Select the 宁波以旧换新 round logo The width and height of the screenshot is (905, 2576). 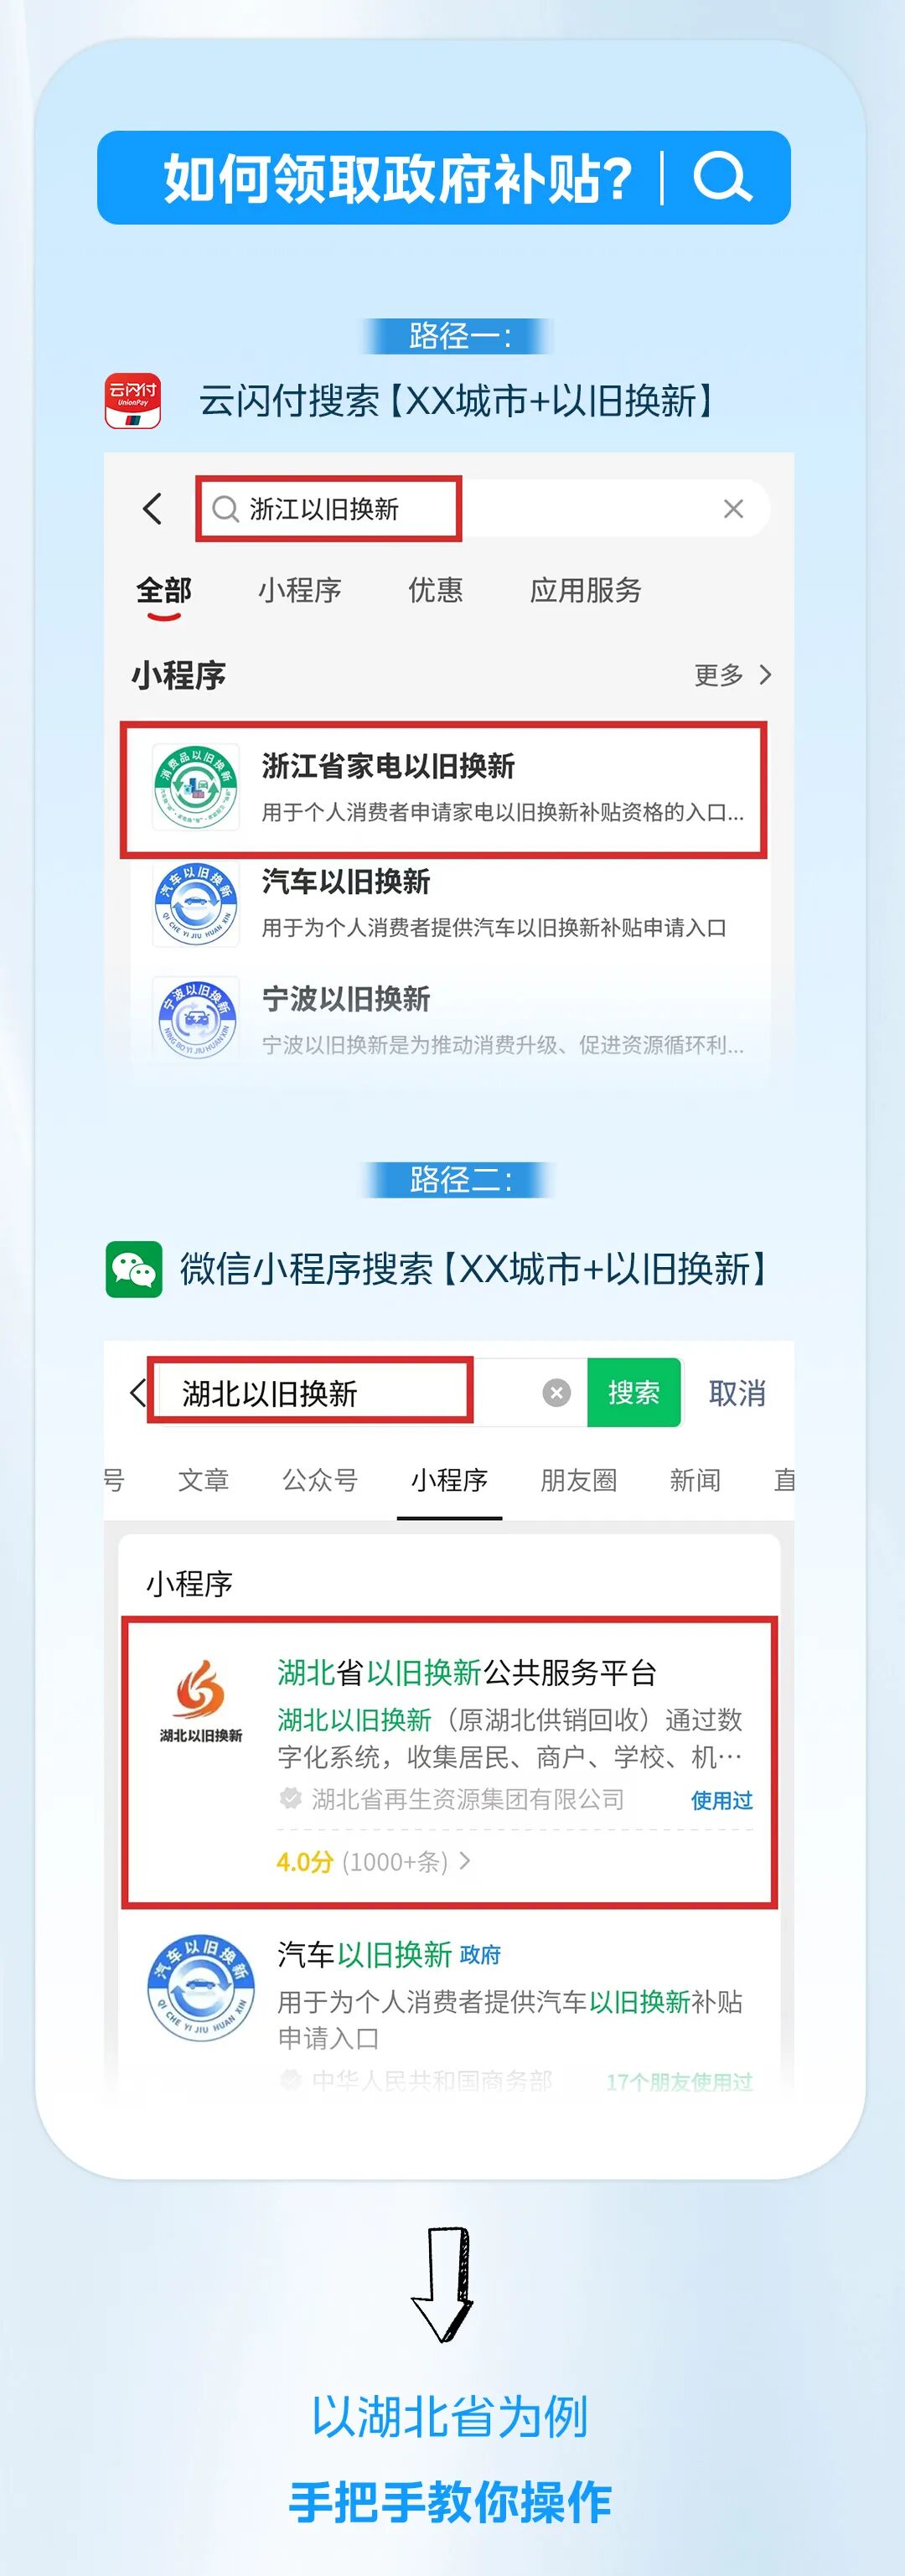pos(196,1018)
